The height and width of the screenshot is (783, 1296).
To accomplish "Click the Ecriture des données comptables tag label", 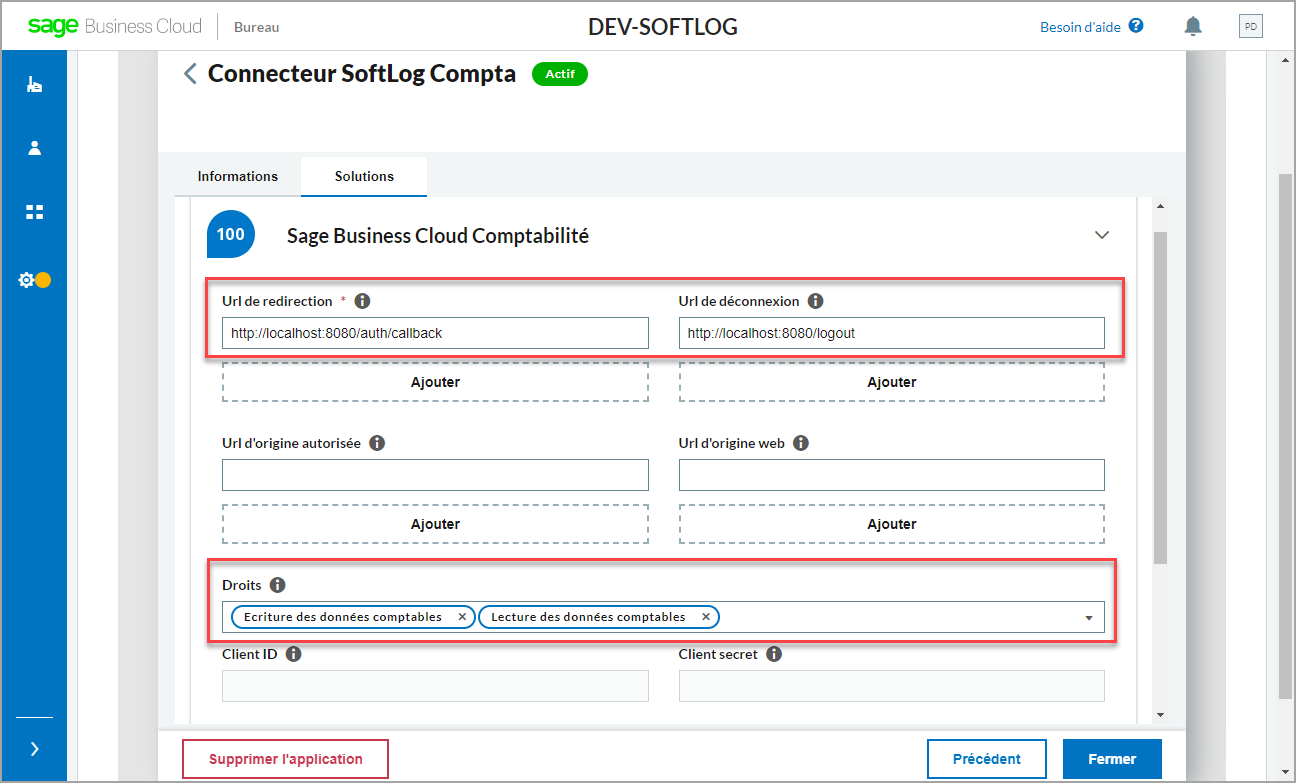I will point(343,617).
